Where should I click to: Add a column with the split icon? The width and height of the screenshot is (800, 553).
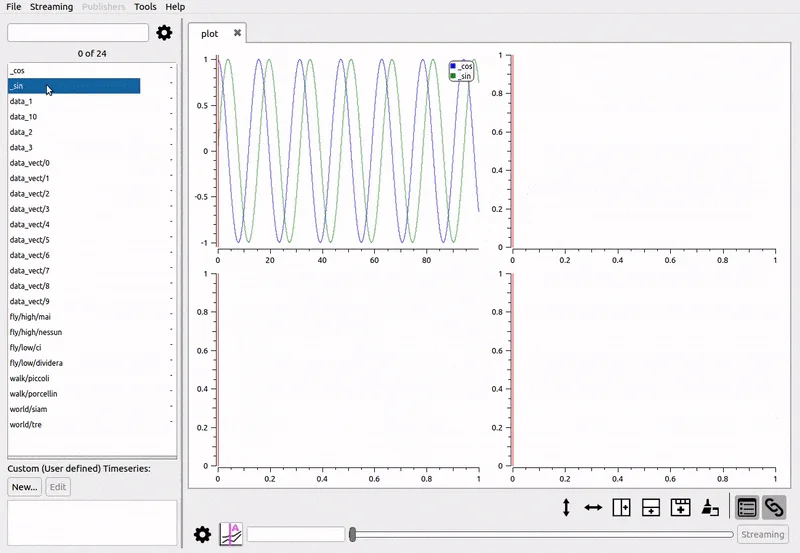pyautogui.click(x=621, y=508)
